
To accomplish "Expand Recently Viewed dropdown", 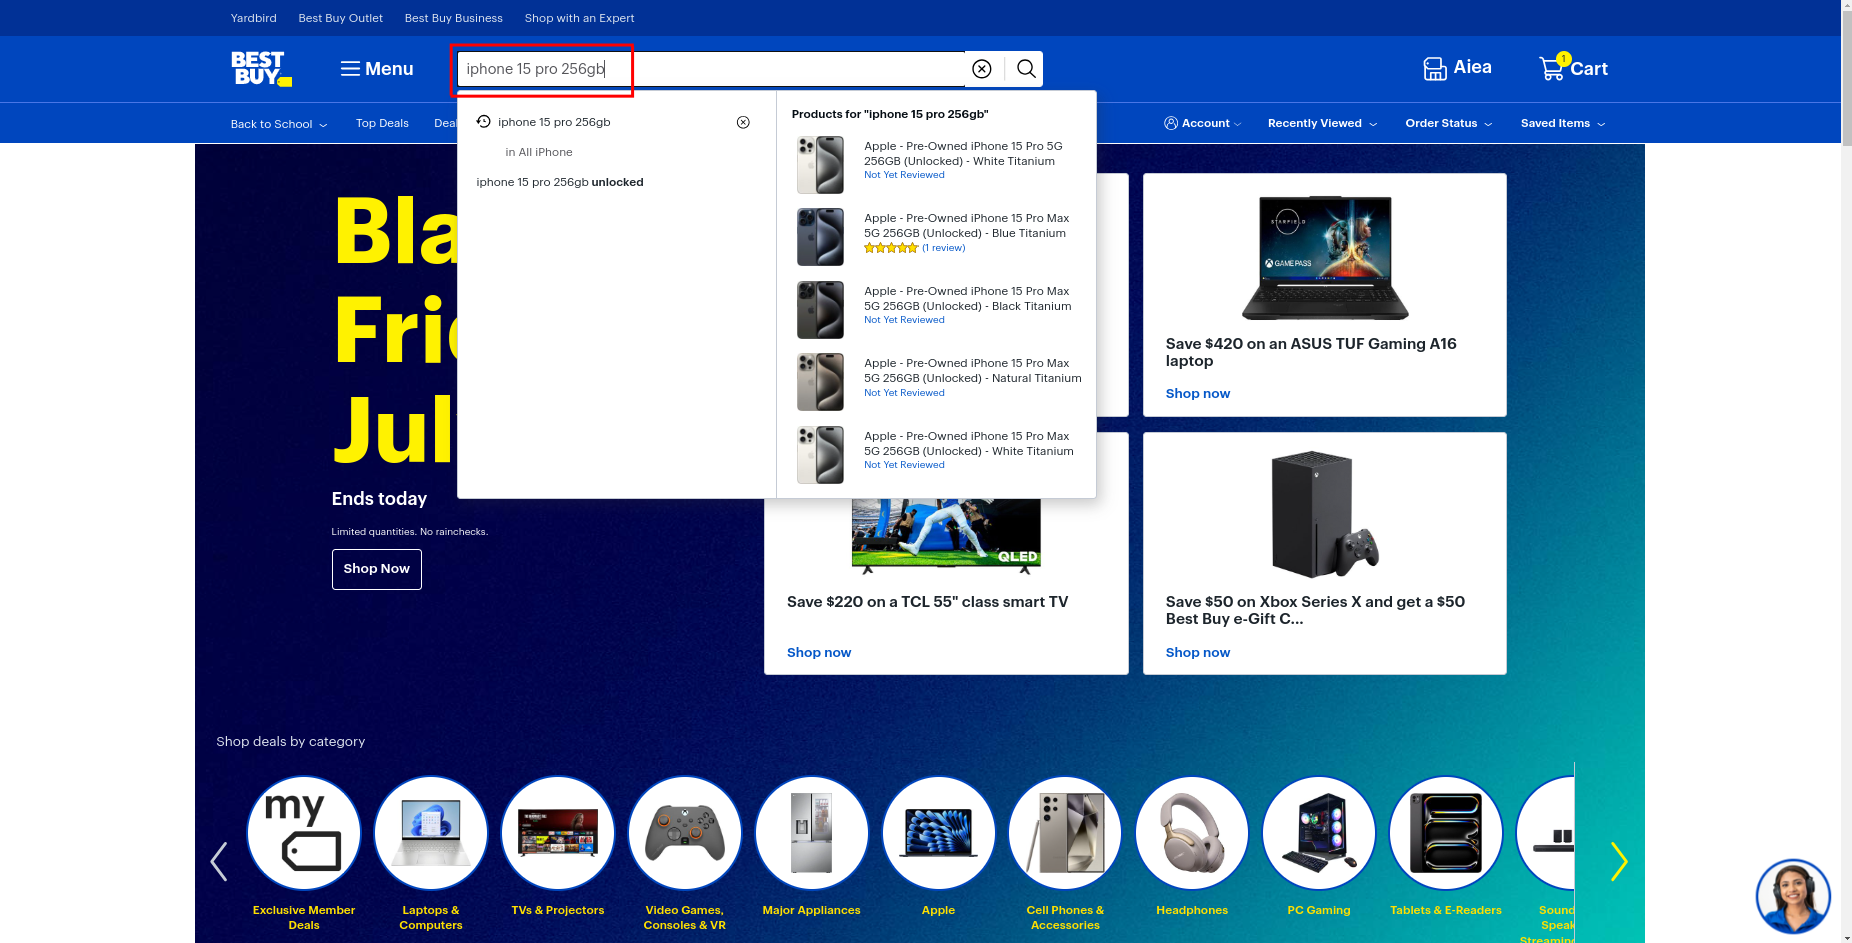I will (x=1322, y=123).
